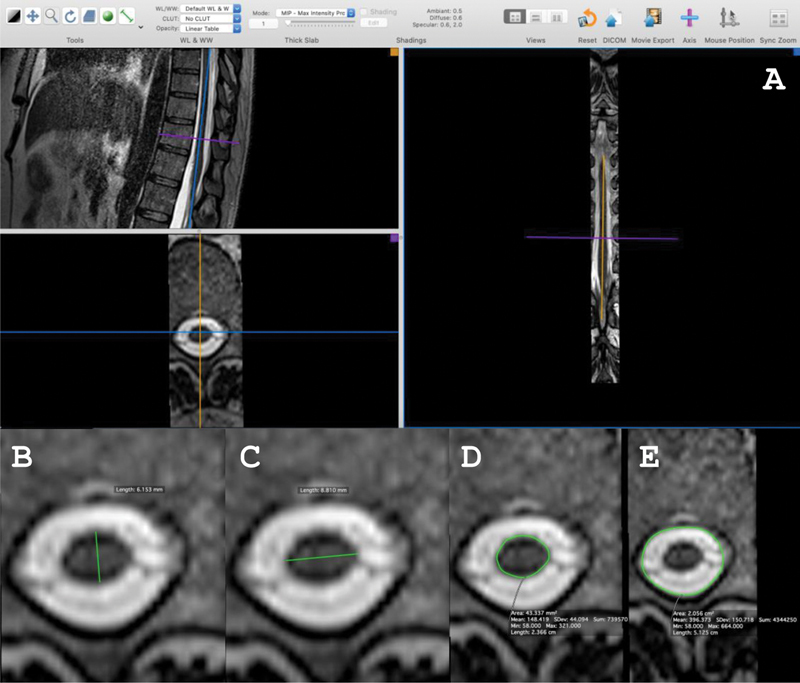Toggle Sync Zoom
The width and height of the screenshot is (800, 683).
point(777,17)
